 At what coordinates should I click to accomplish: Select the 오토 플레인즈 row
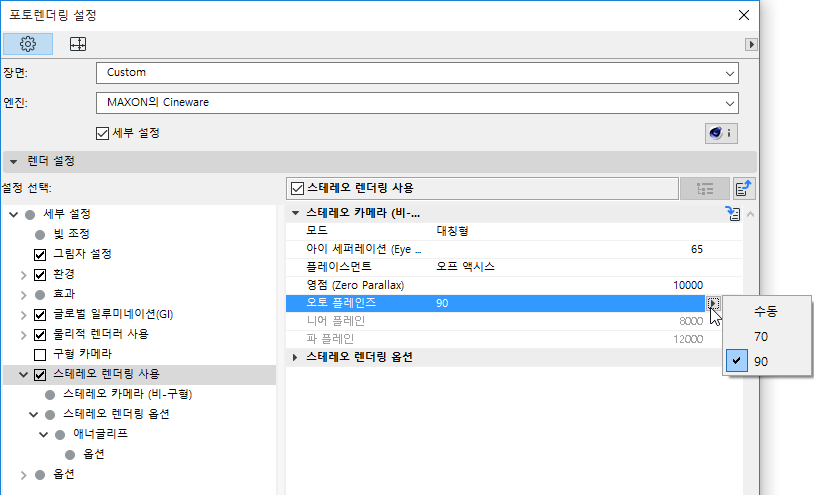click(x=495, y=304)
